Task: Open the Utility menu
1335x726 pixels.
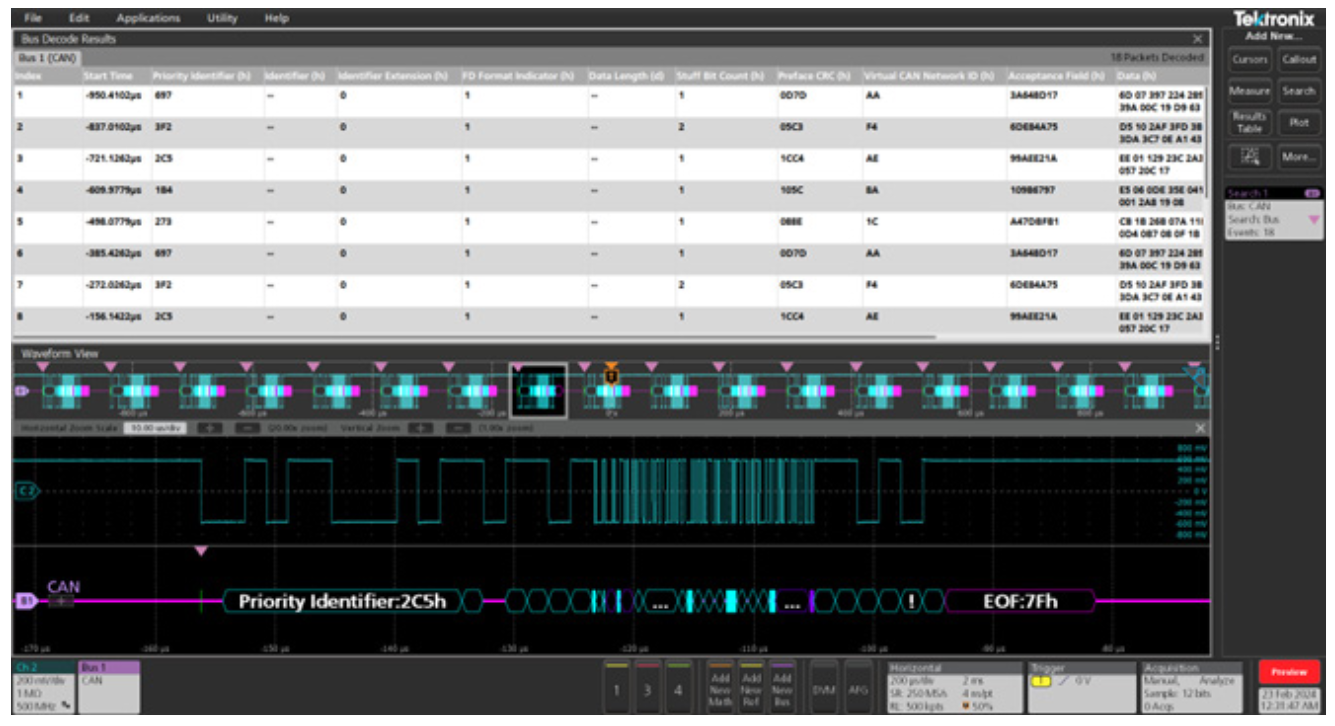Action: (225, 16)
